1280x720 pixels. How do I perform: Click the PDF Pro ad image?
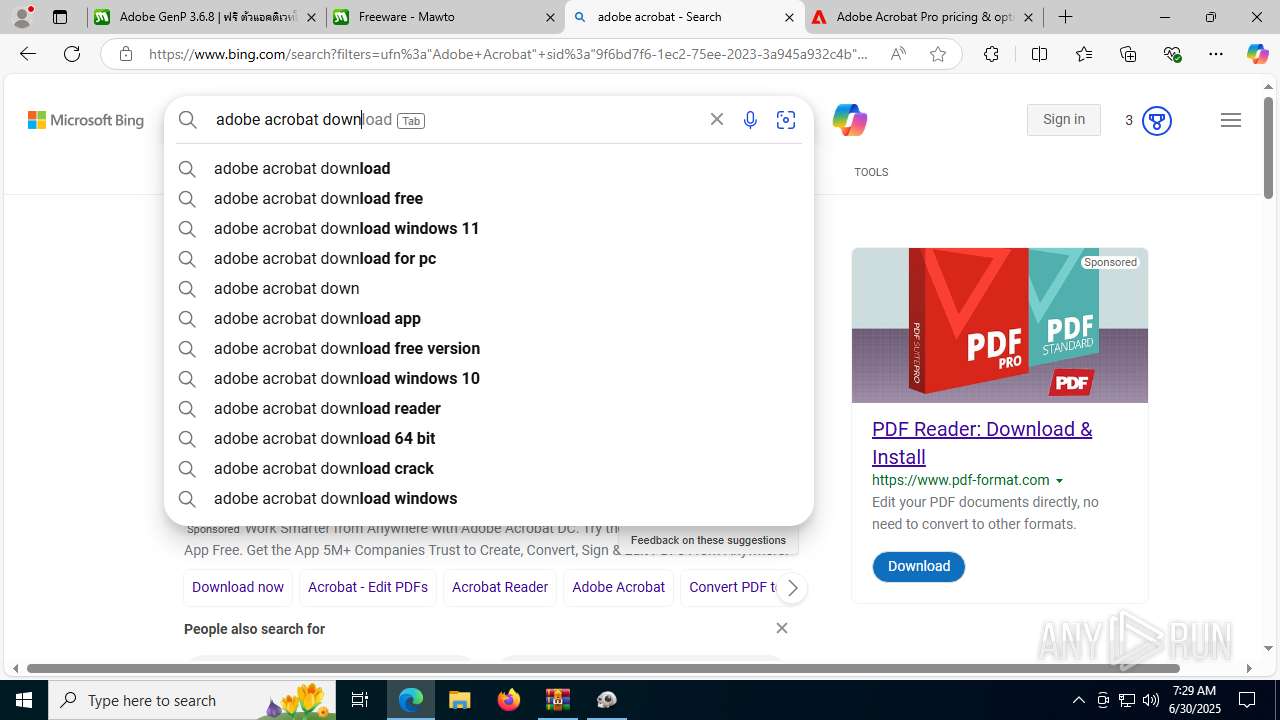[1000, 325]
